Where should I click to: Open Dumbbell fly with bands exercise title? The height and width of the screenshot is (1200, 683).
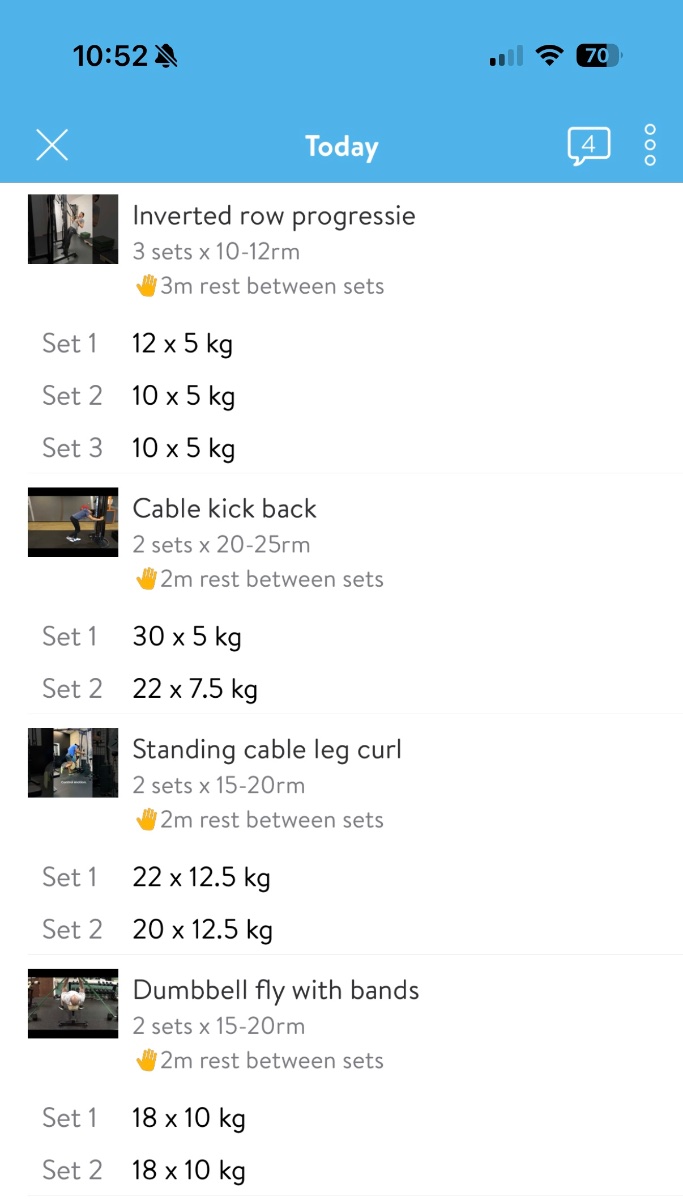point(276,991)
